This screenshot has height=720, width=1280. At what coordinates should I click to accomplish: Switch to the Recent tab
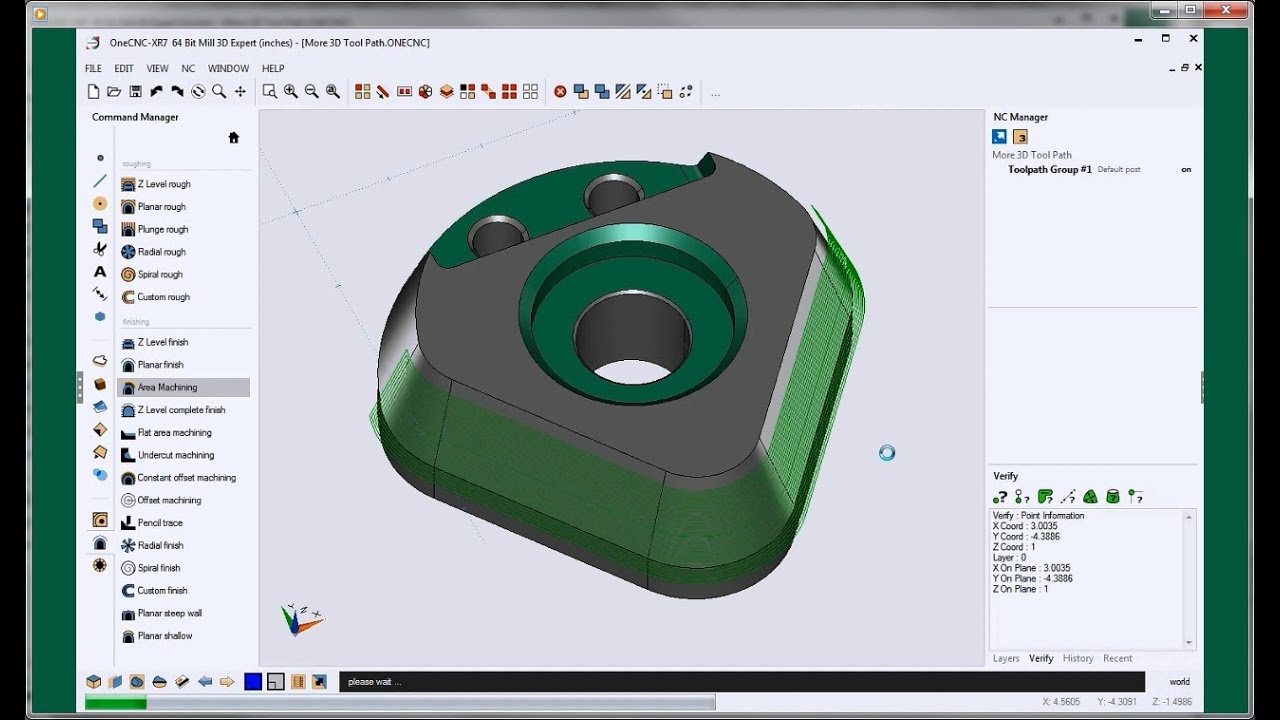(1118, 658)
